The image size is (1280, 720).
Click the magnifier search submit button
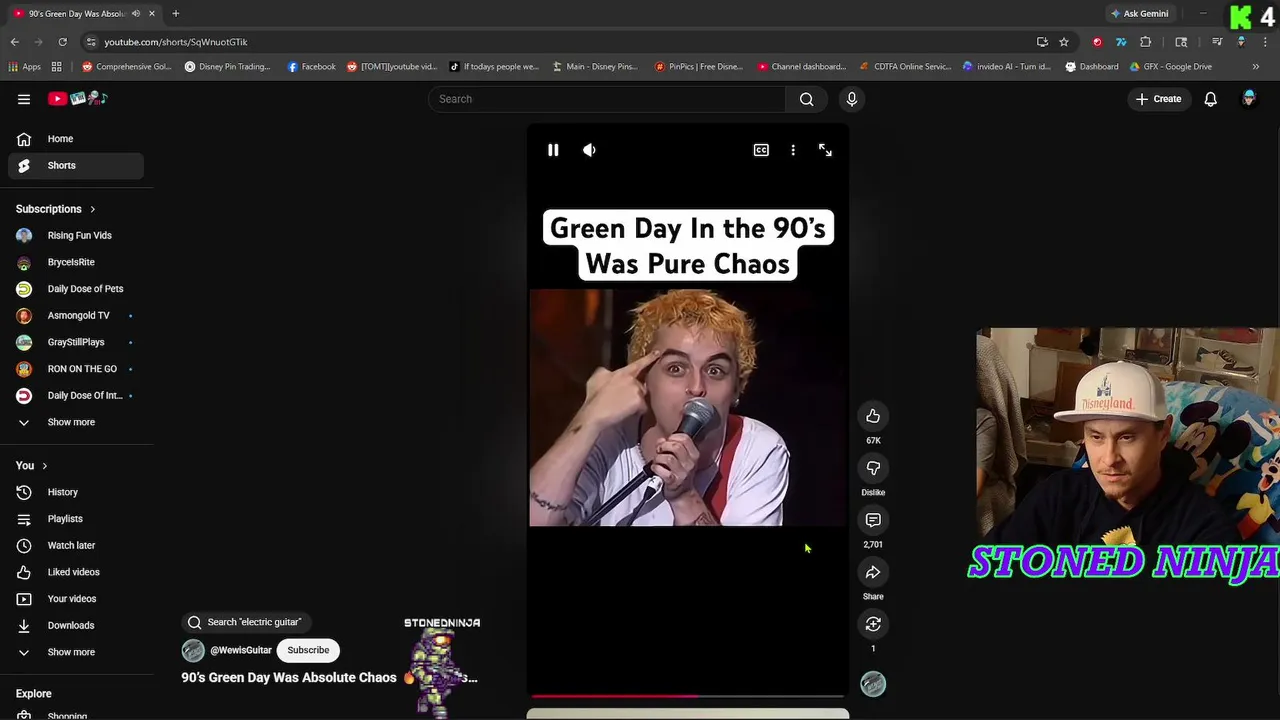807,99
